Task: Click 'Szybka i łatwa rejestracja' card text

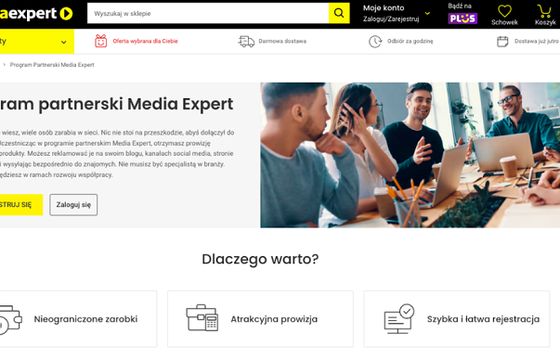Action: point(483,319)
